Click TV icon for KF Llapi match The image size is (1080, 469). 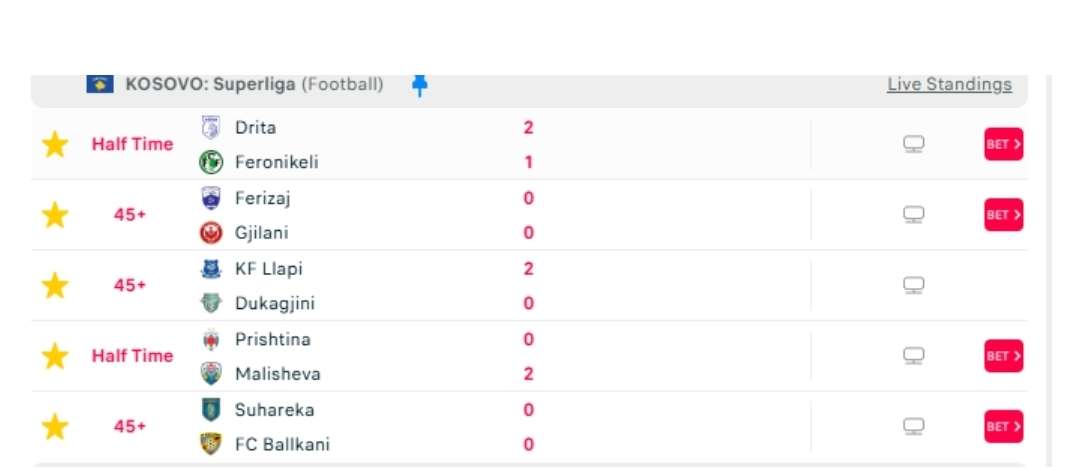(913, 285)
